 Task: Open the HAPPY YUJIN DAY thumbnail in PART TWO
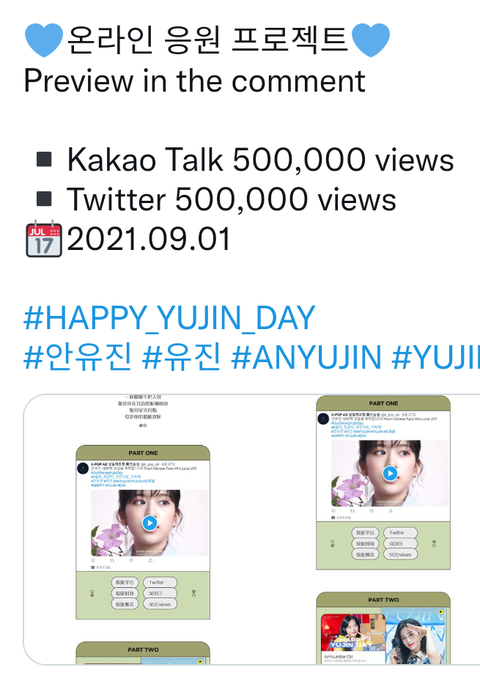point(353,633)
